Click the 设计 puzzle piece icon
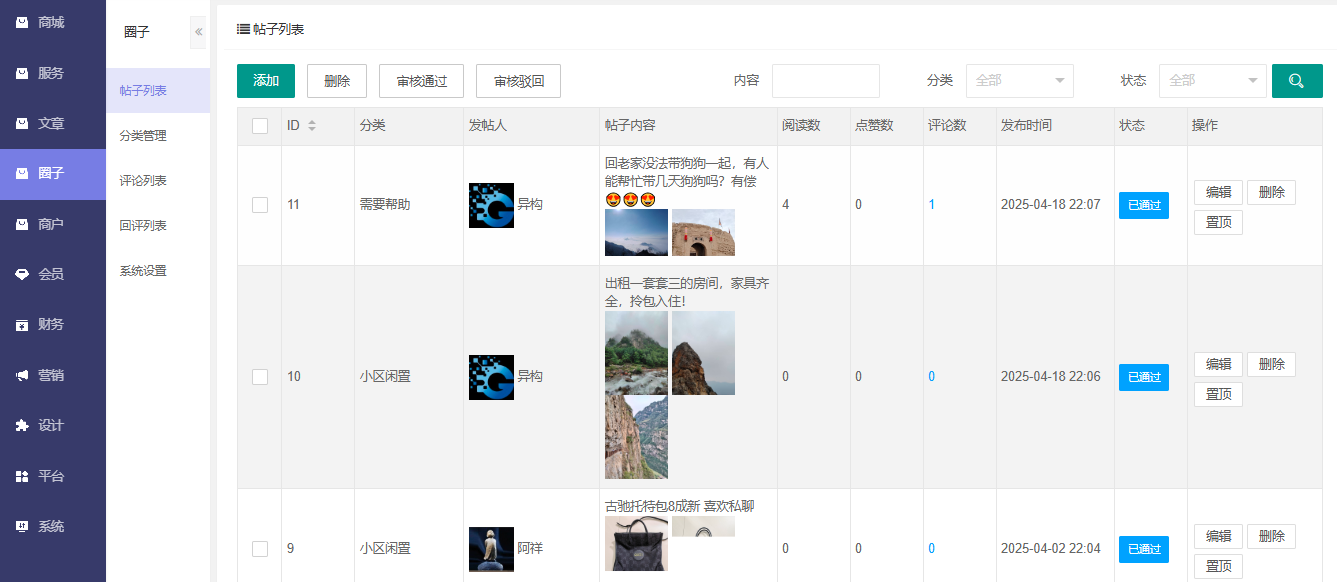 [x=22, y=425]
